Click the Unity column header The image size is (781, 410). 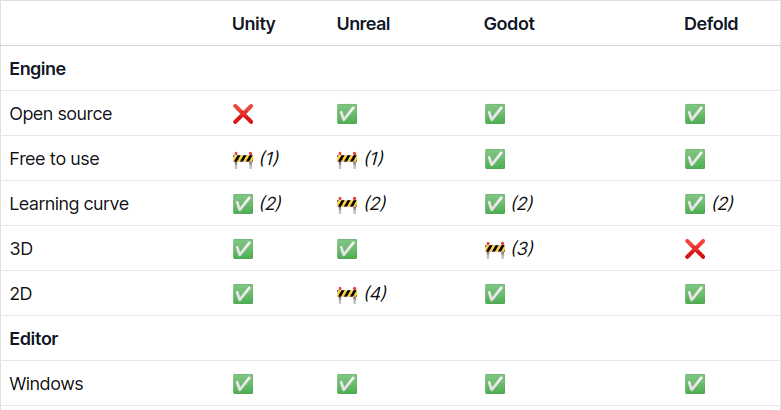coord(253,23)
